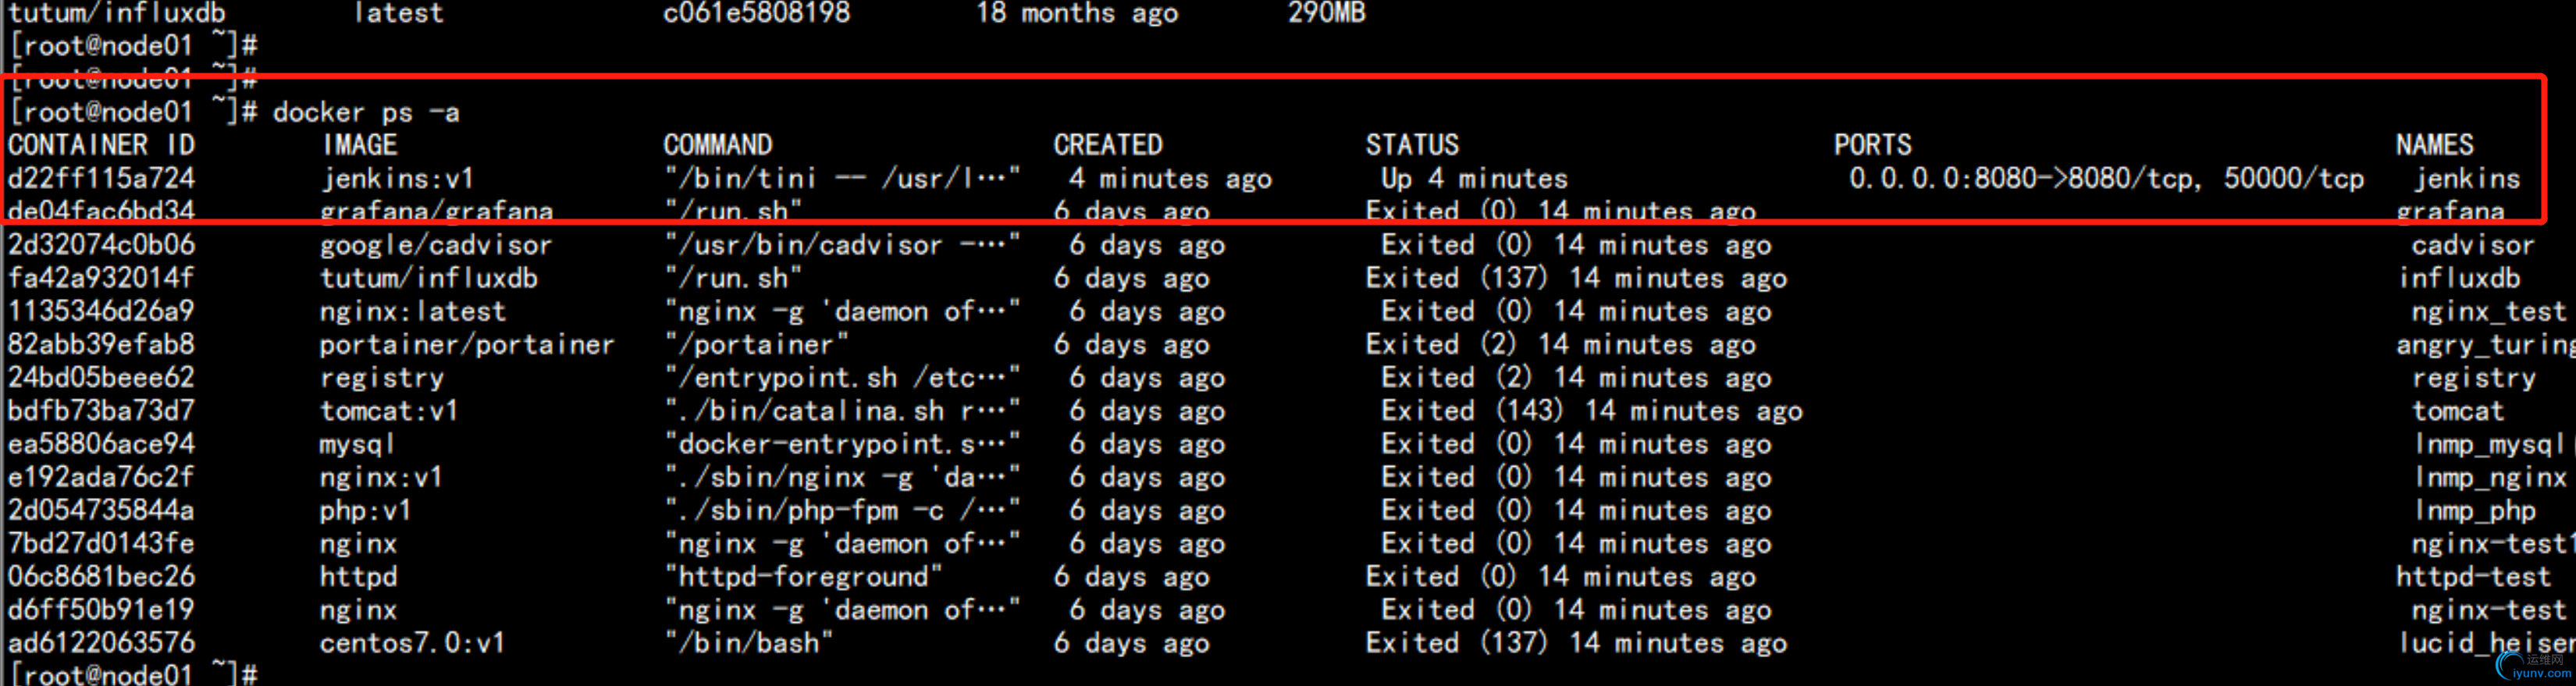Click container ID 82abb39efab8
This screenshot has height=686, width=2576.
coord(101,344)
